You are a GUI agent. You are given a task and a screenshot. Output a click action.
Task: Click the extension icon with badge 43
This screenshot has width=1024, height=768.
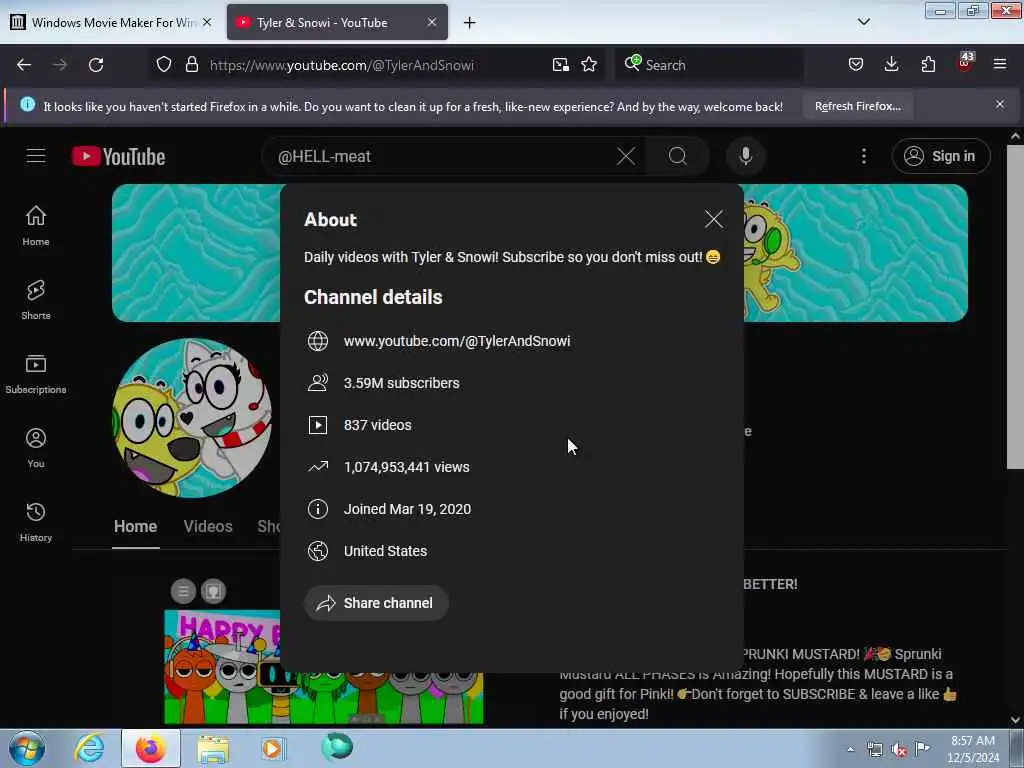(965, 63)
